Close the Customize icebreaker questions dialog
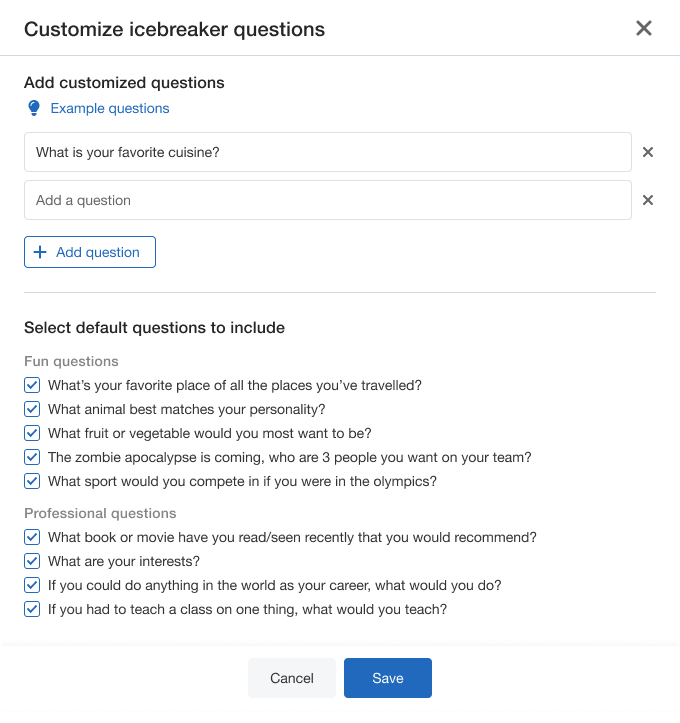The width and height of the screenshot is (680, 723). coord(644,28)
